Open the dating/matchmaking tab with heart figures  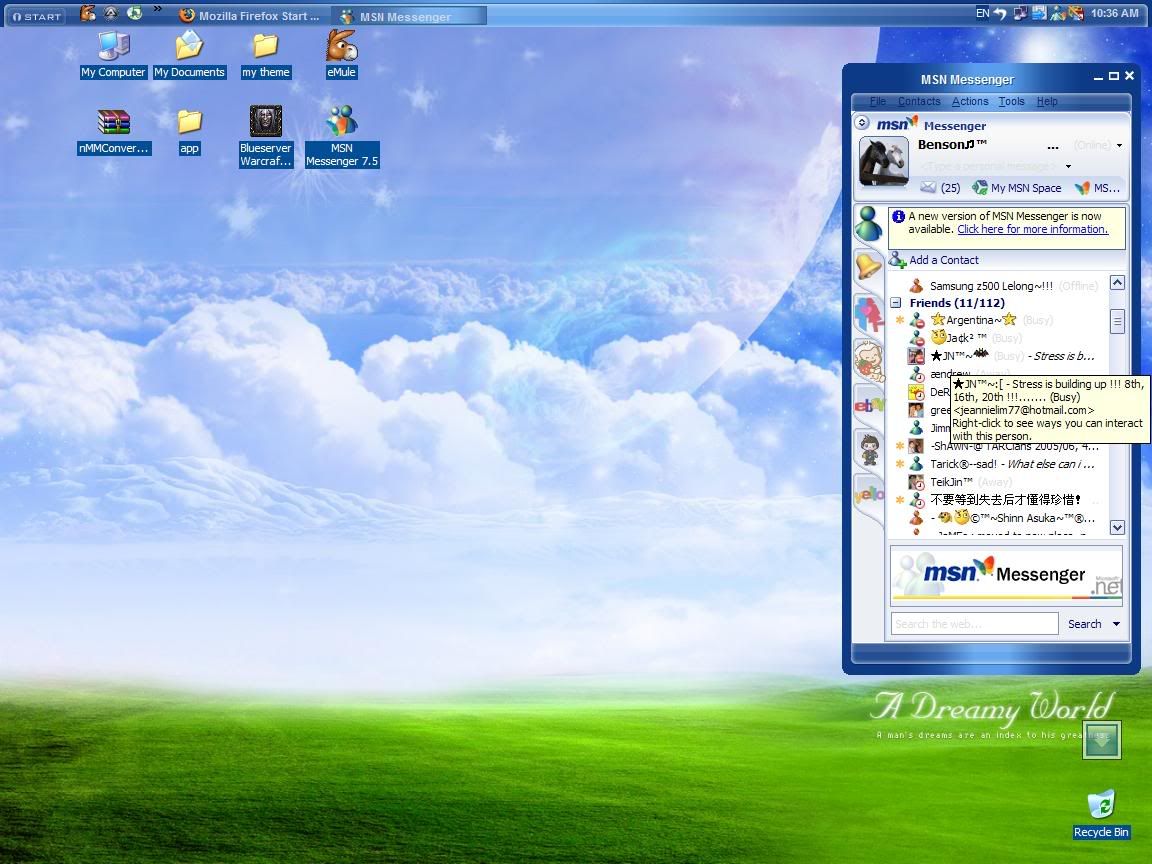(x=868, y=314)
